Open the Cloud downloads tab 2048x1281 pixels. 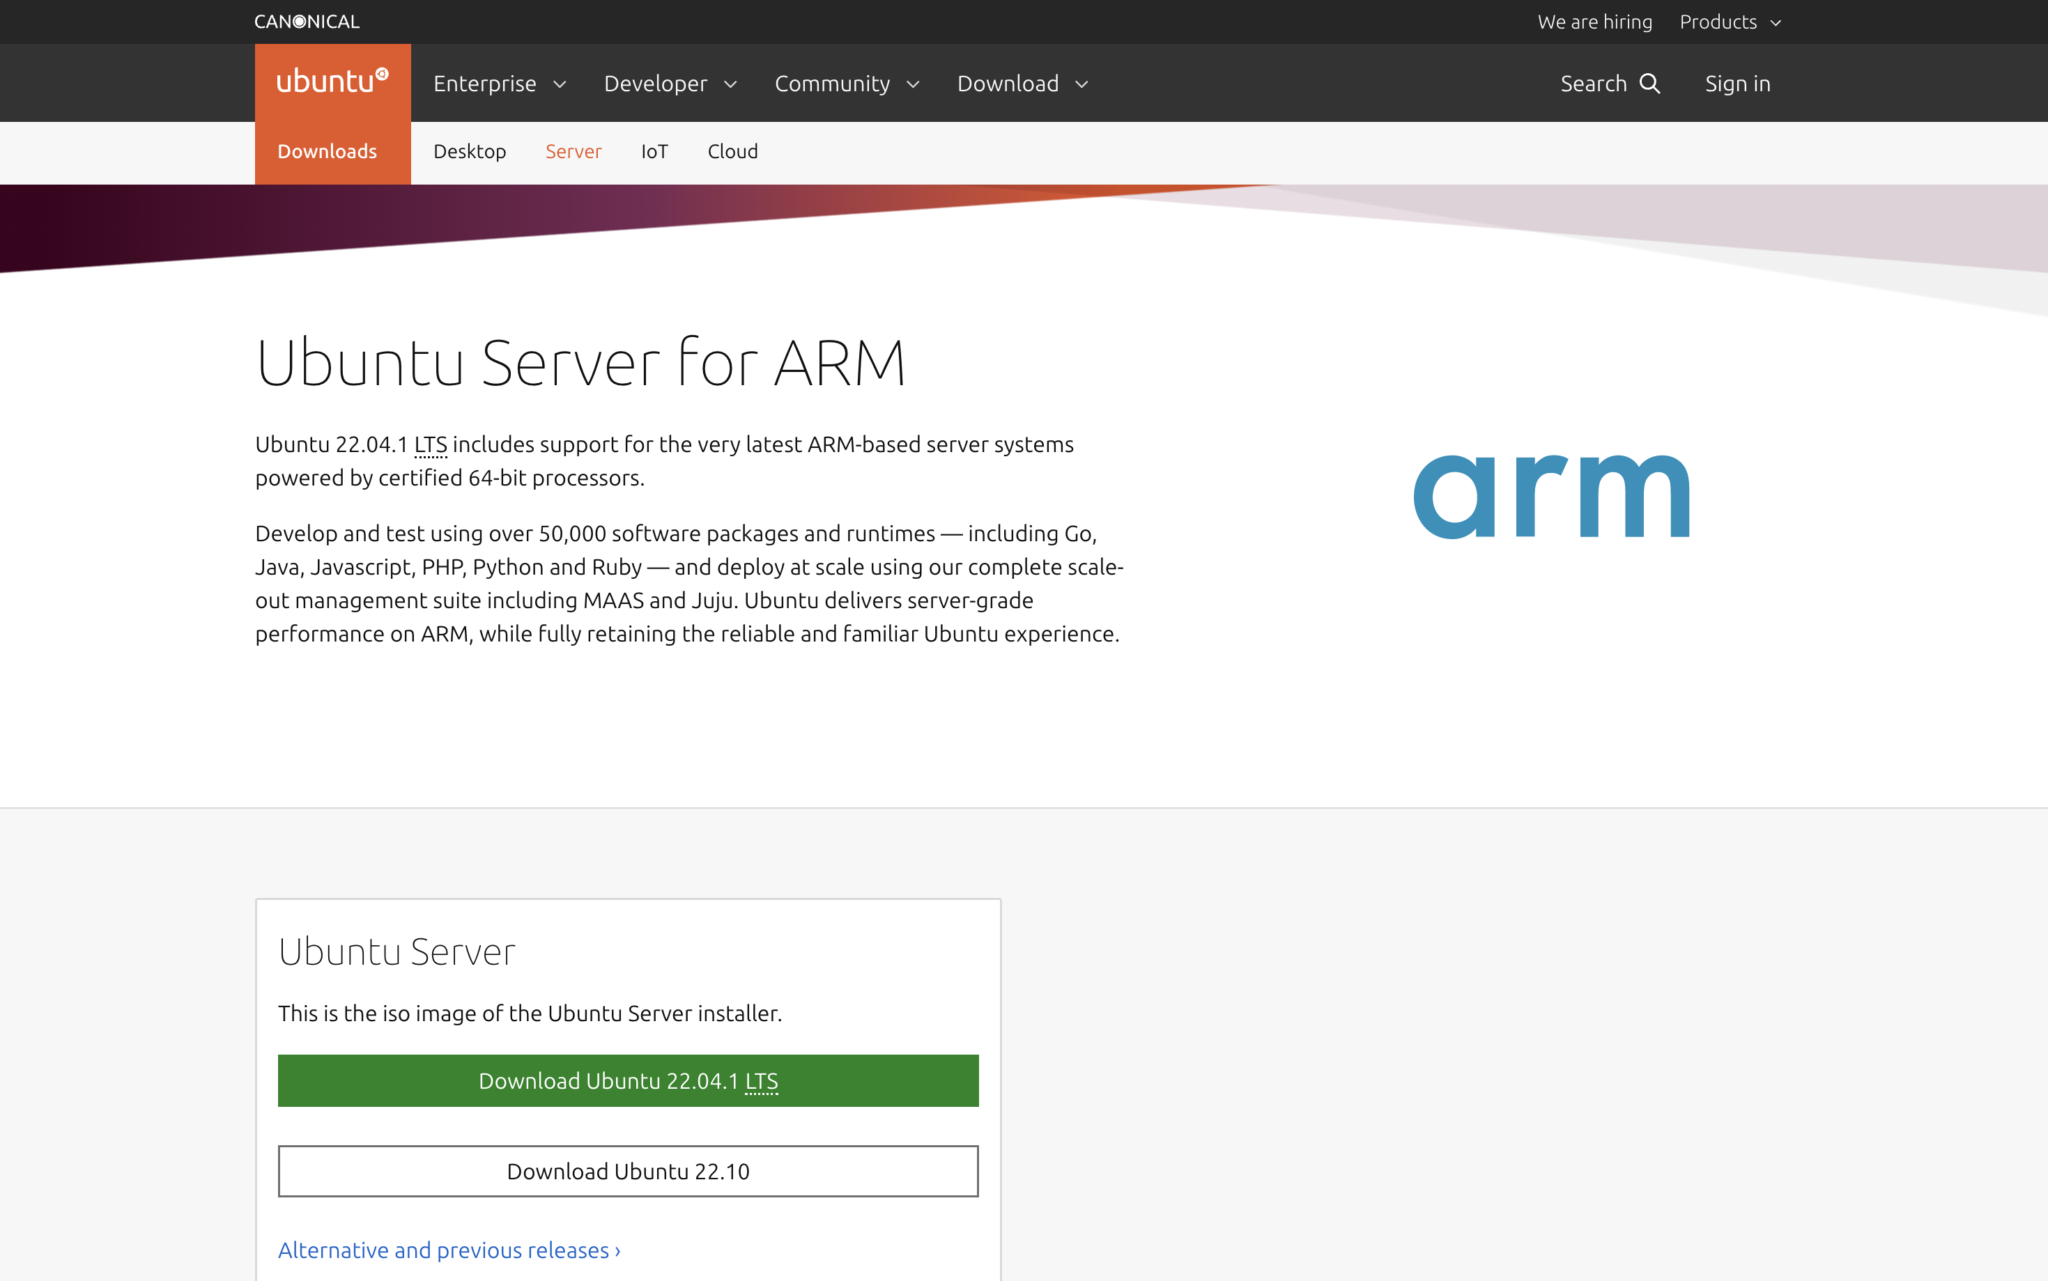tap(732, 152)
